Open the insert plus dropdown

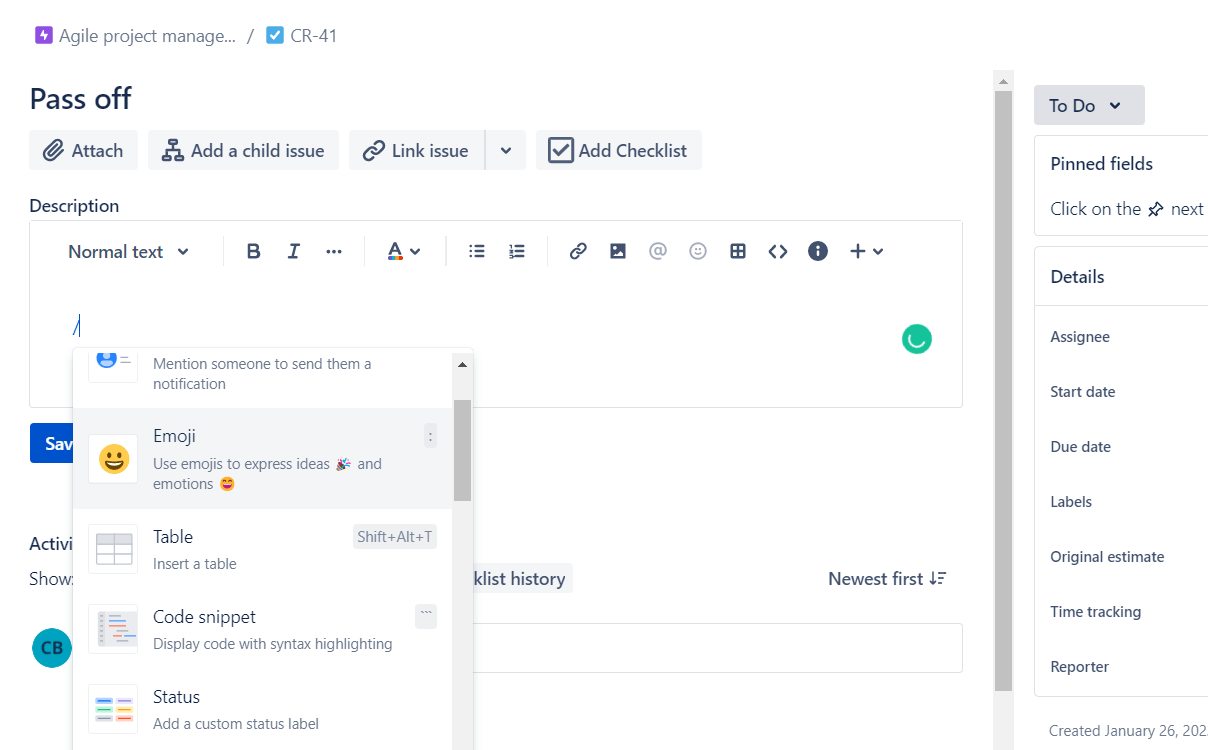[866, 252]
